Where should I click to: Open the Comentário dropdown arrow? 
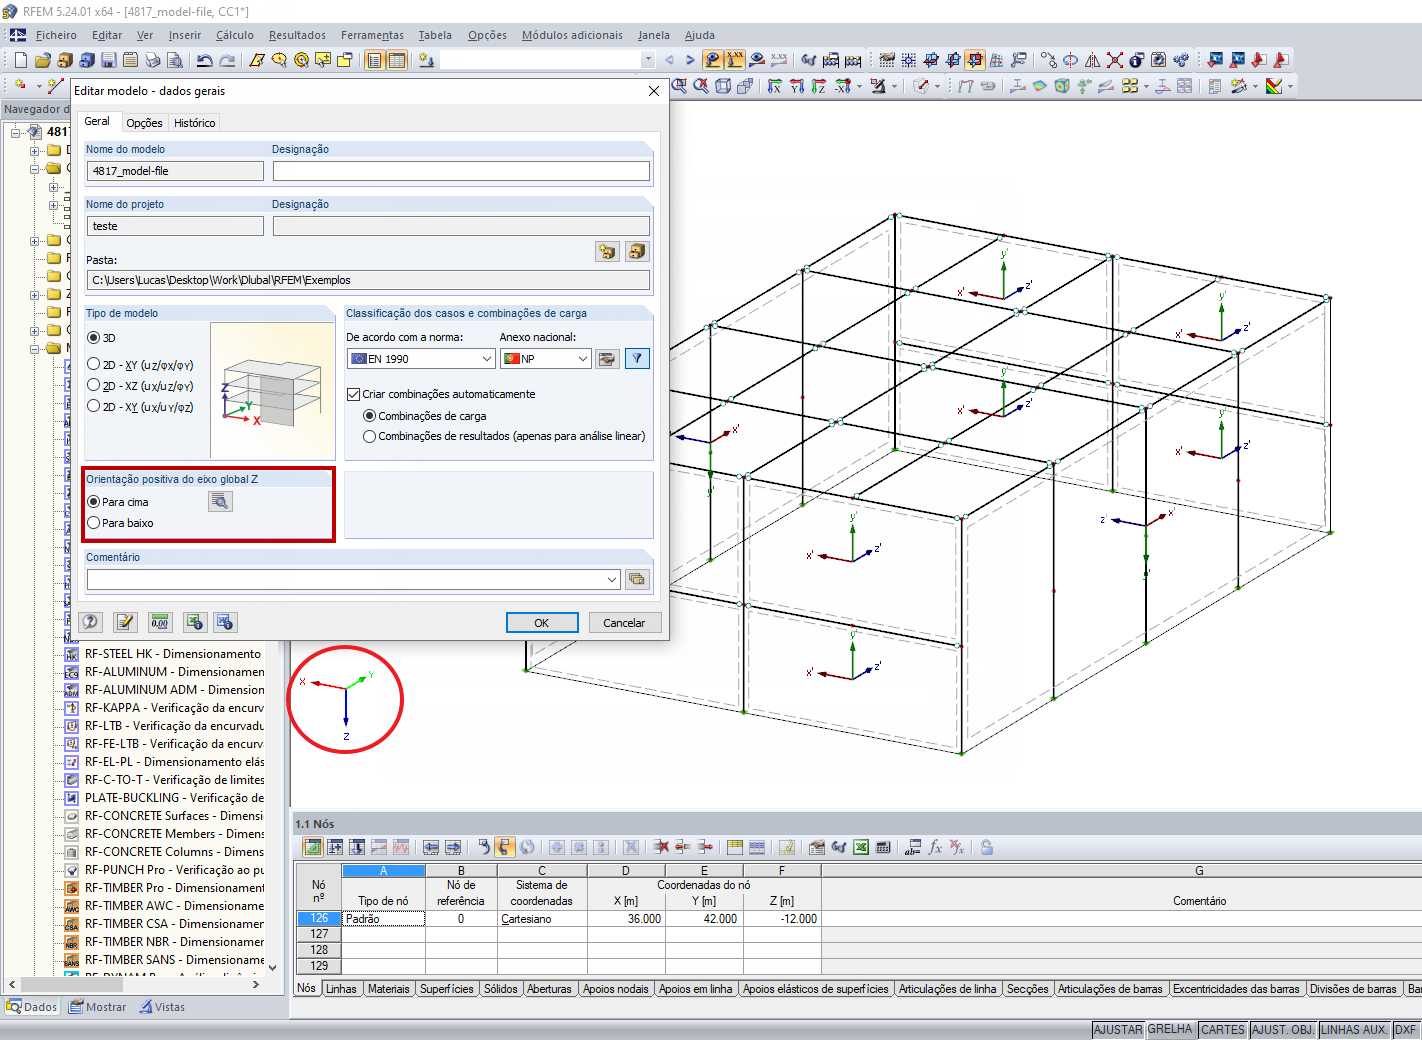(612, 579)
